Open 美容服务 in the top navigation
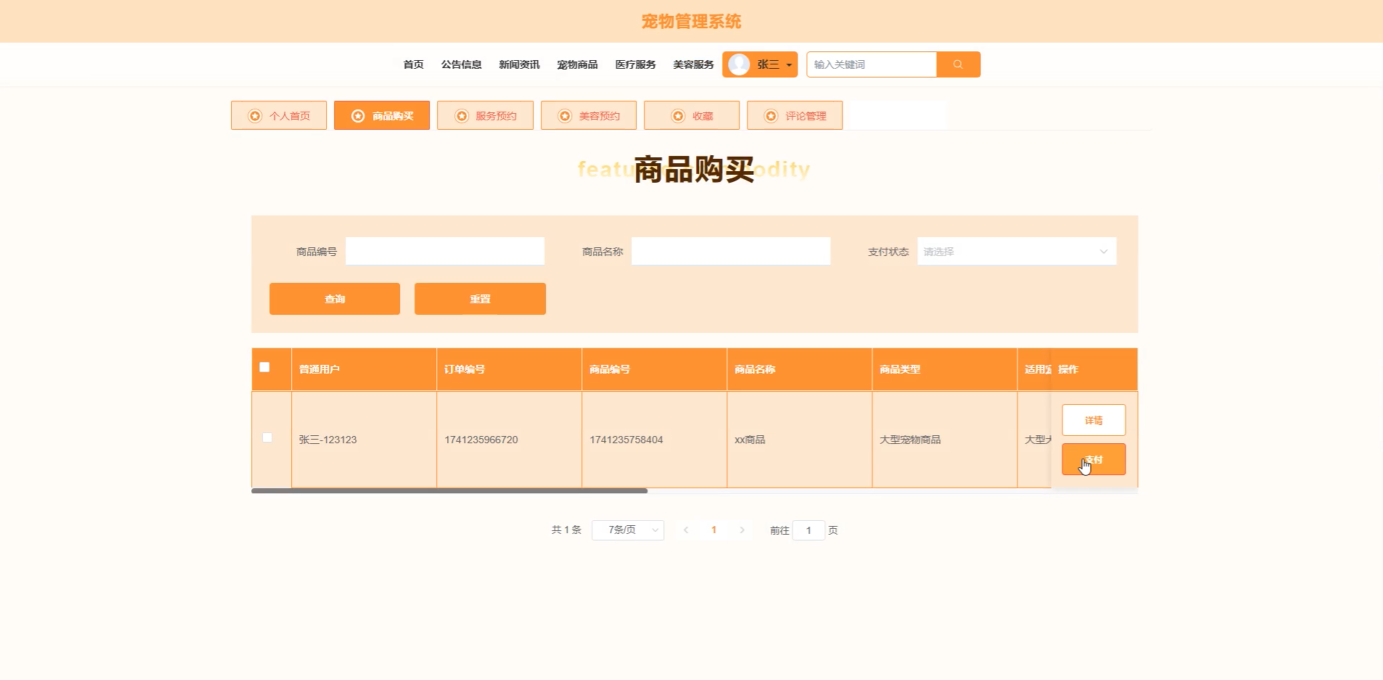The width and height of the screenshot is (1383, 680). pyautogui.click(x=693, y=64)
